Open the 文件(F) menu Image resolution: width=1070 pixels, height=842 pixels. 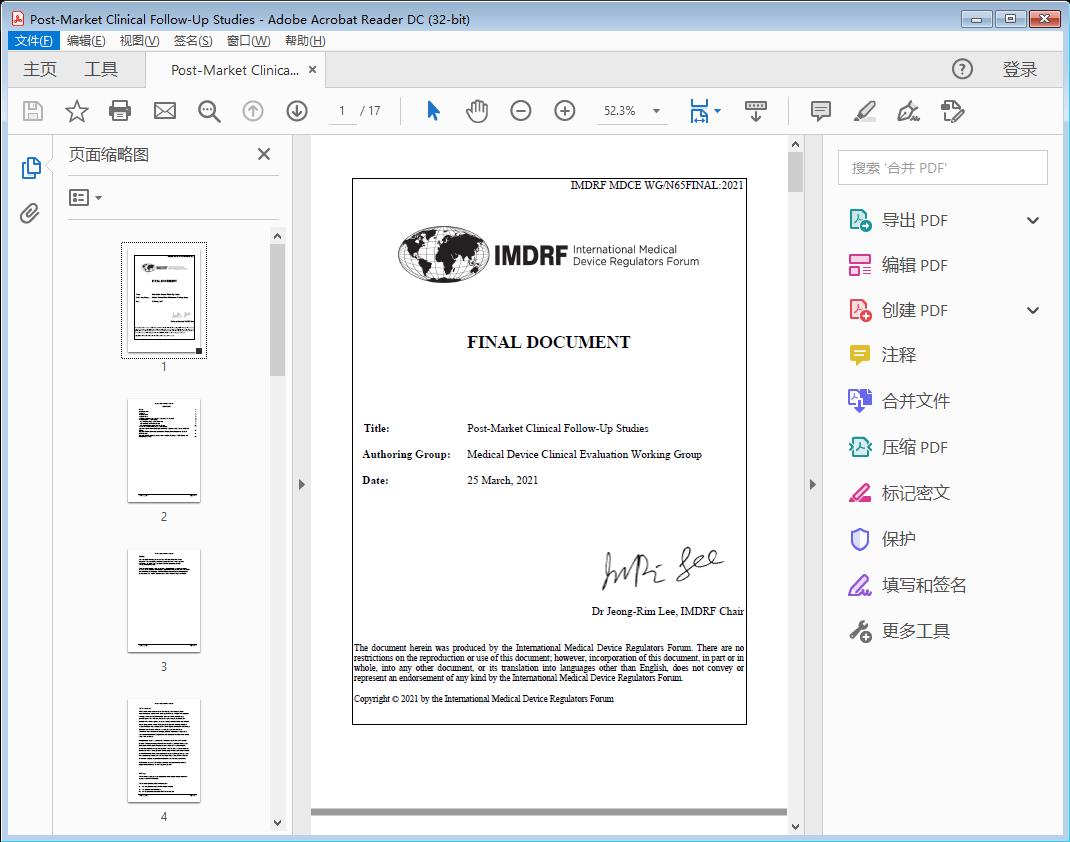34,41
